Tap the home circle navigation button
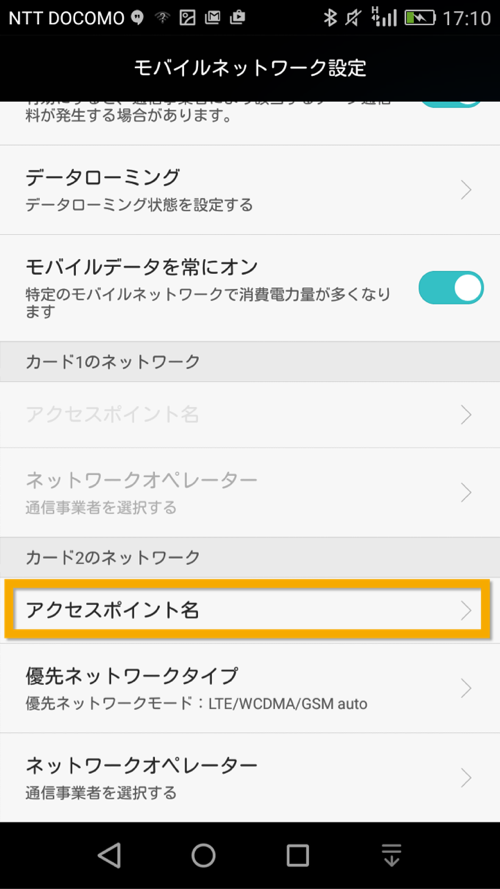Image resolution: width=500 pixels, height=889 pixels. pyautogui.click(x=203, y=854)
